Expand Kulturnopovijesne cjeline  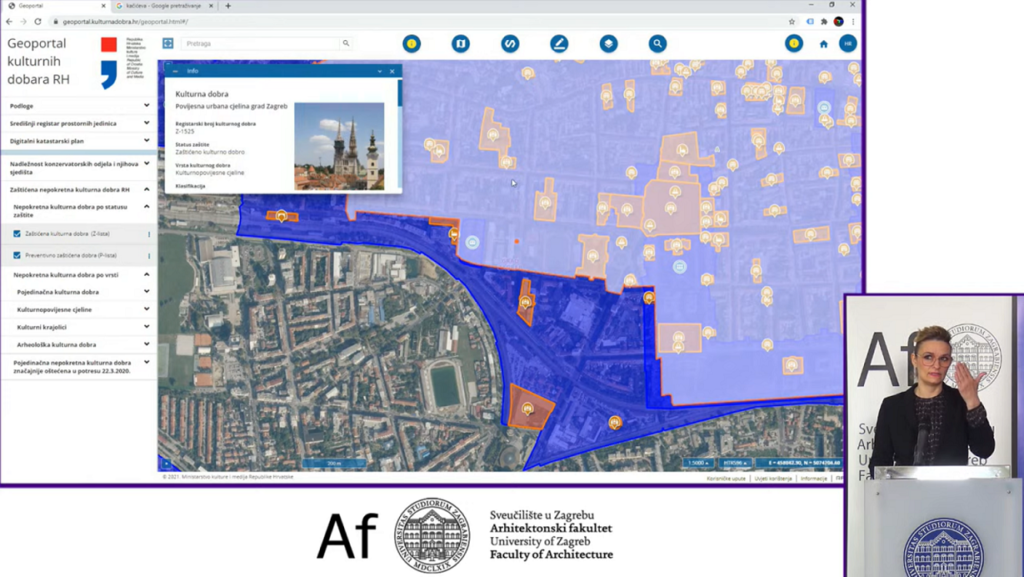tap(78, 309)
